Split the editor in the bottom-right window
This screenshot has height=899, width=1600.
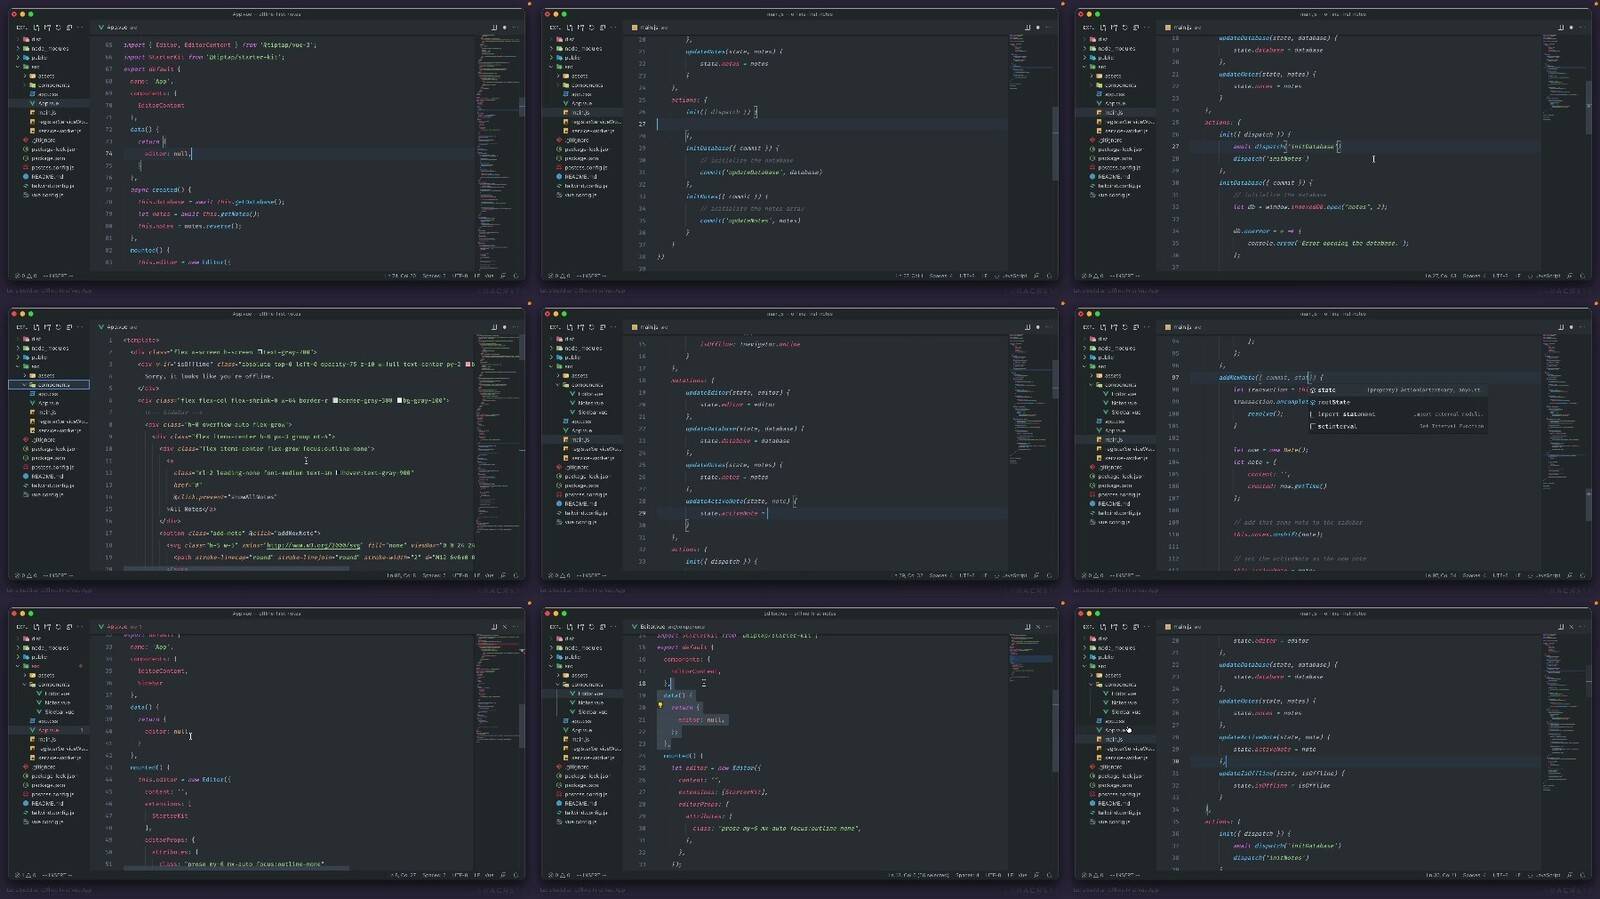click(1560, 627)
